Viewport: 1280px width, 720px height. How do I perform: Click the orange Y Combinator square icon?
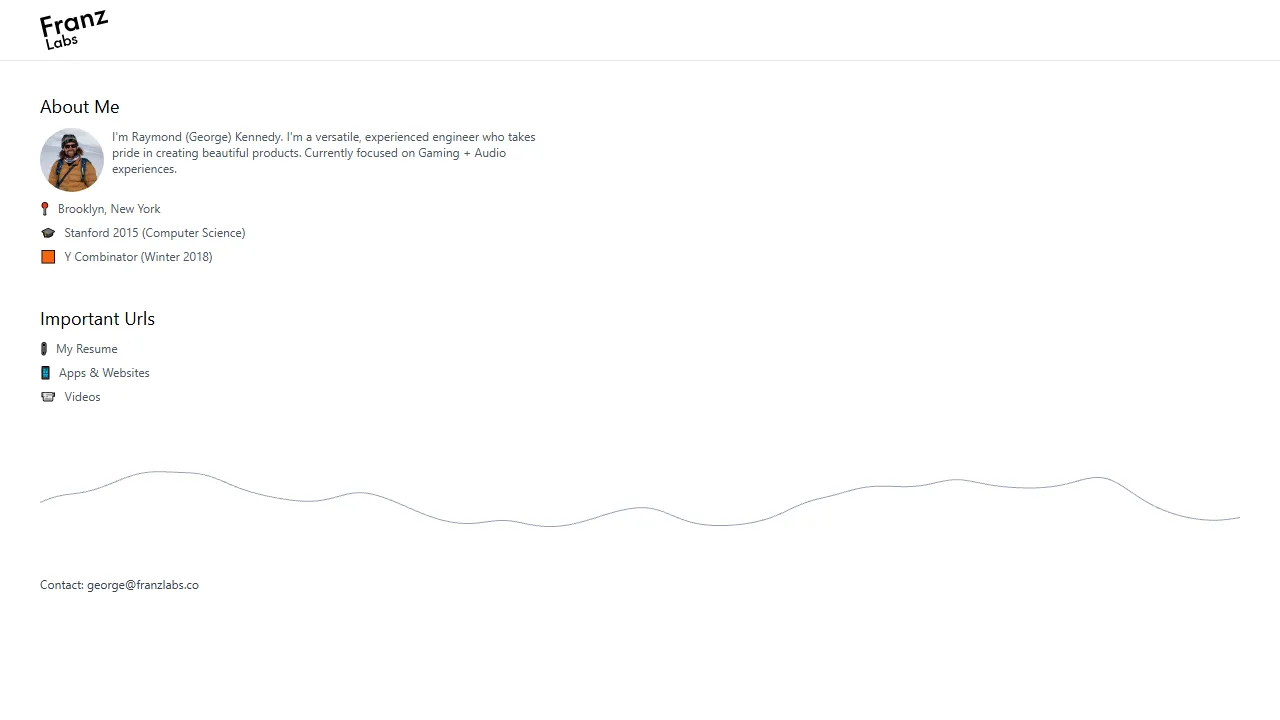tap(47, 256)
